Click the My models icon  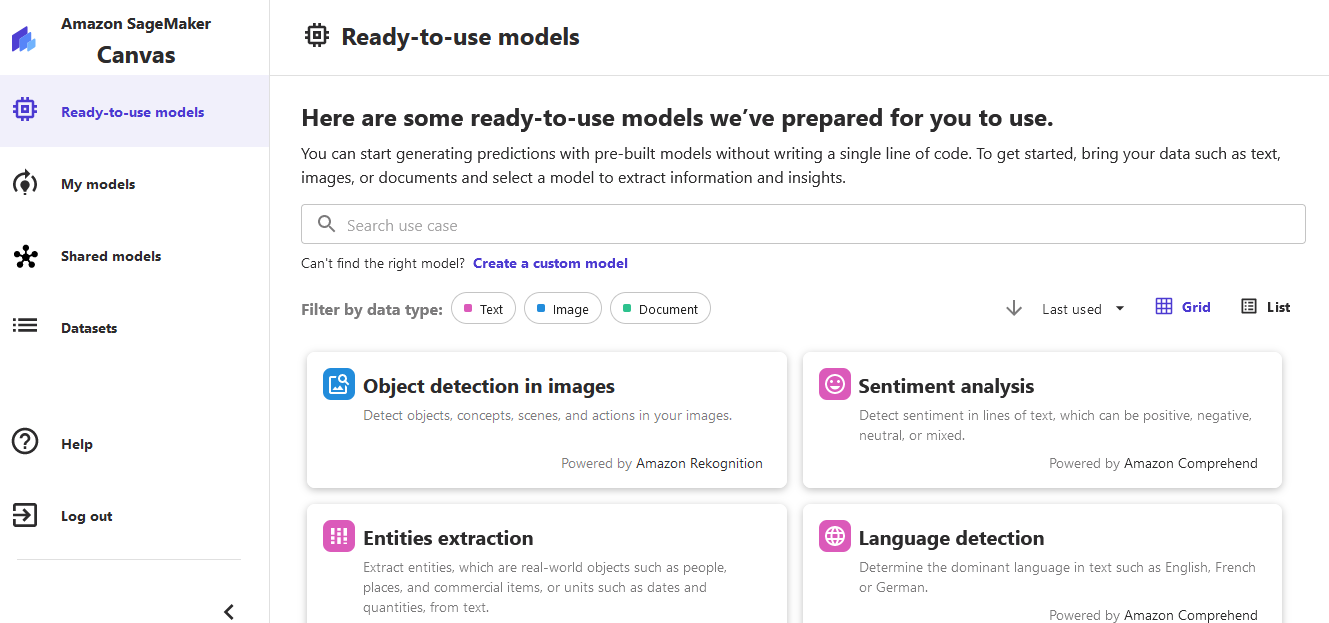[25, 184]
